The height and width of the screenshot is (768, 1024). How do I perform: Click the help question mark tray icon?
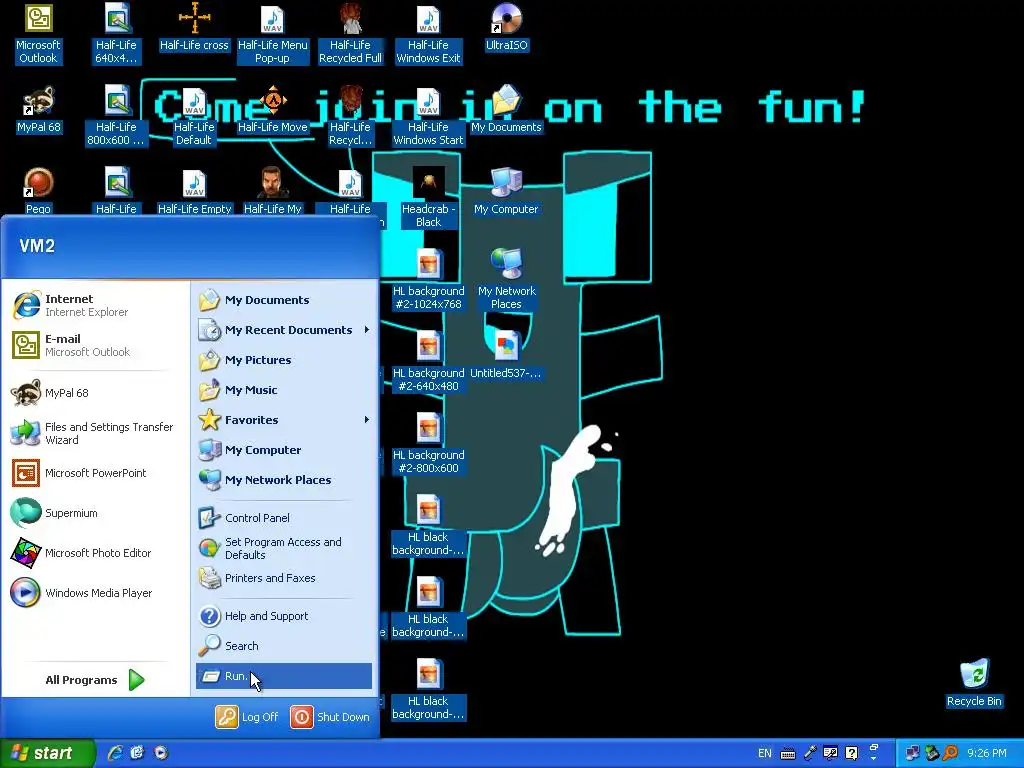[852, 753]
